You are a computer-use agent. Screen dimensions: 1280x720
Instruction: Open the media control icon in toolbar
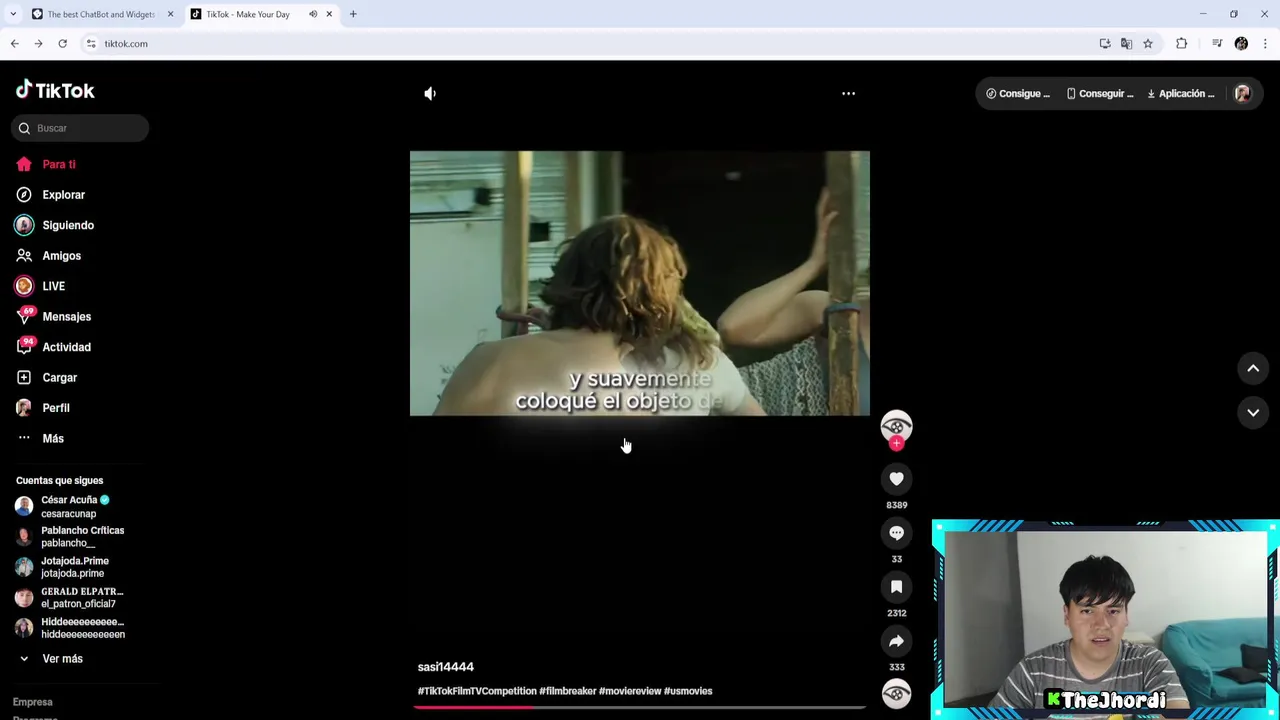click(x=1217, y=44)
